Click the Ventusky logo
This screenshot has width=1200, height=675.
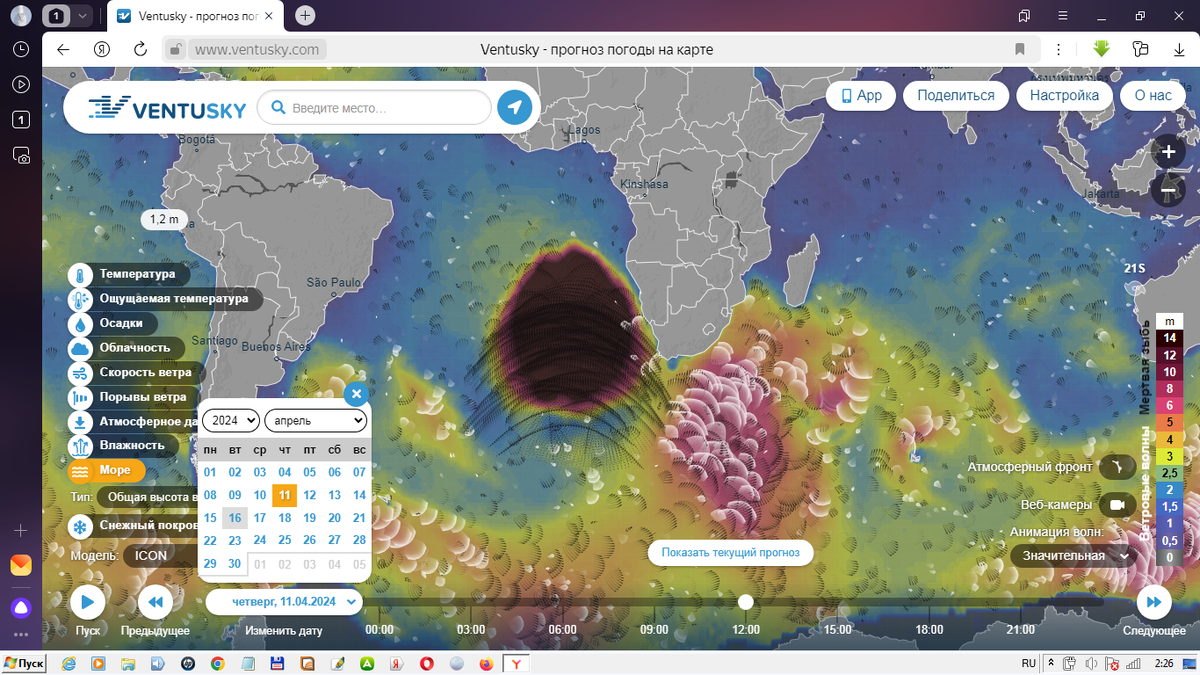(x=166, y=108)
